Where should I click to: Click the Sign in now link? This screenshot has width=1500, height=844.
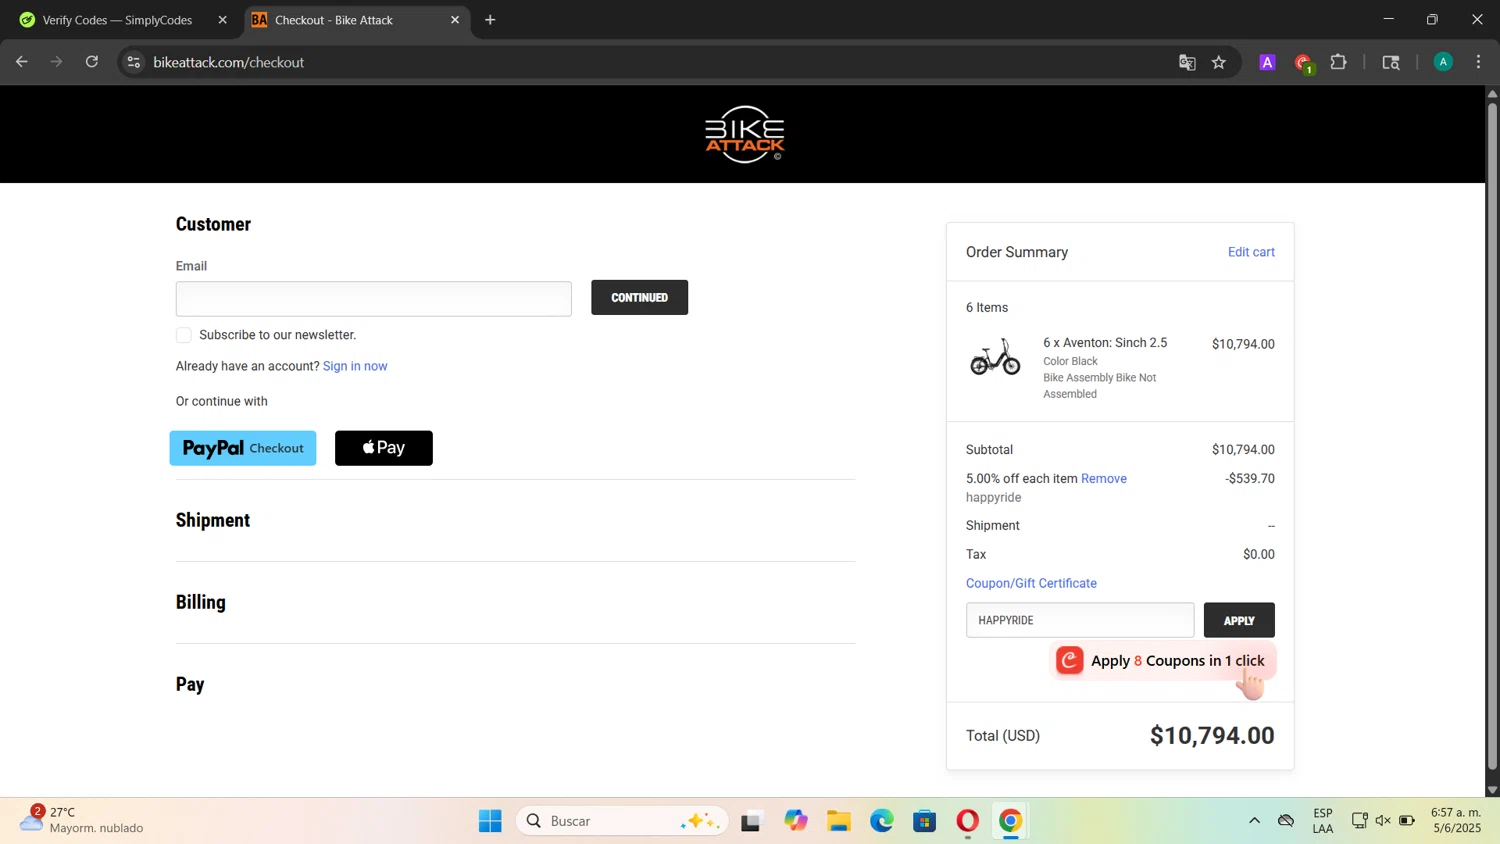click(355, 366)
